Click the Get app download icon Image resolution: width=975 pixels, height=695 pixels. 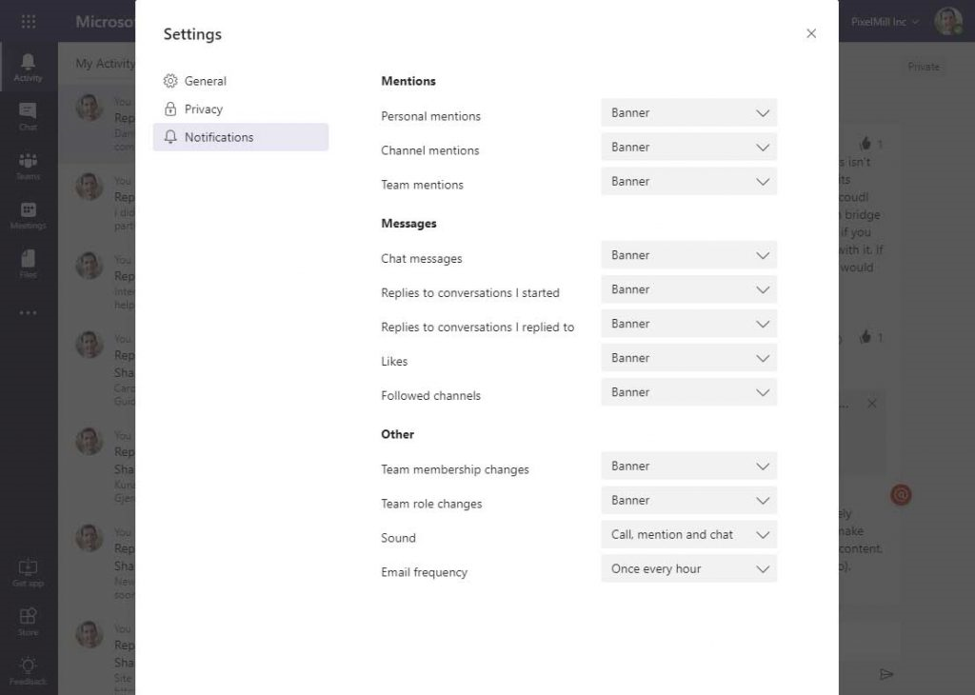[28, 572]
